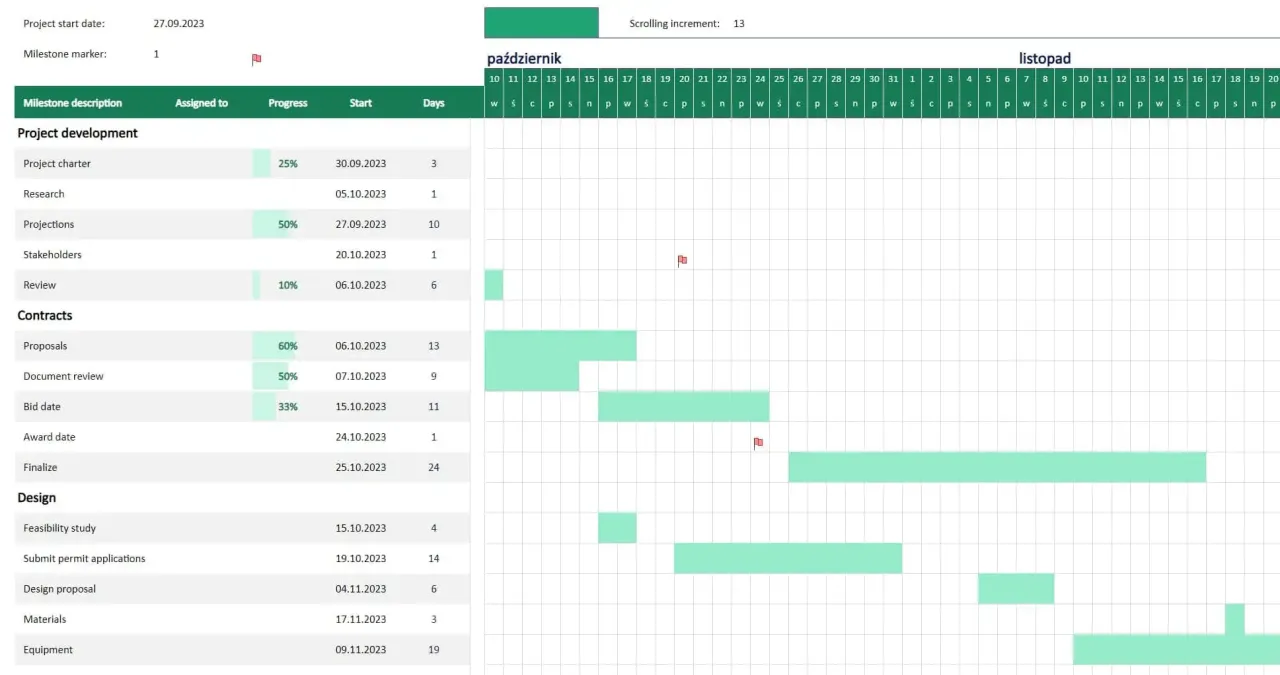
Task: Click the Document review Gantt bar
Action: click(532, 376)
